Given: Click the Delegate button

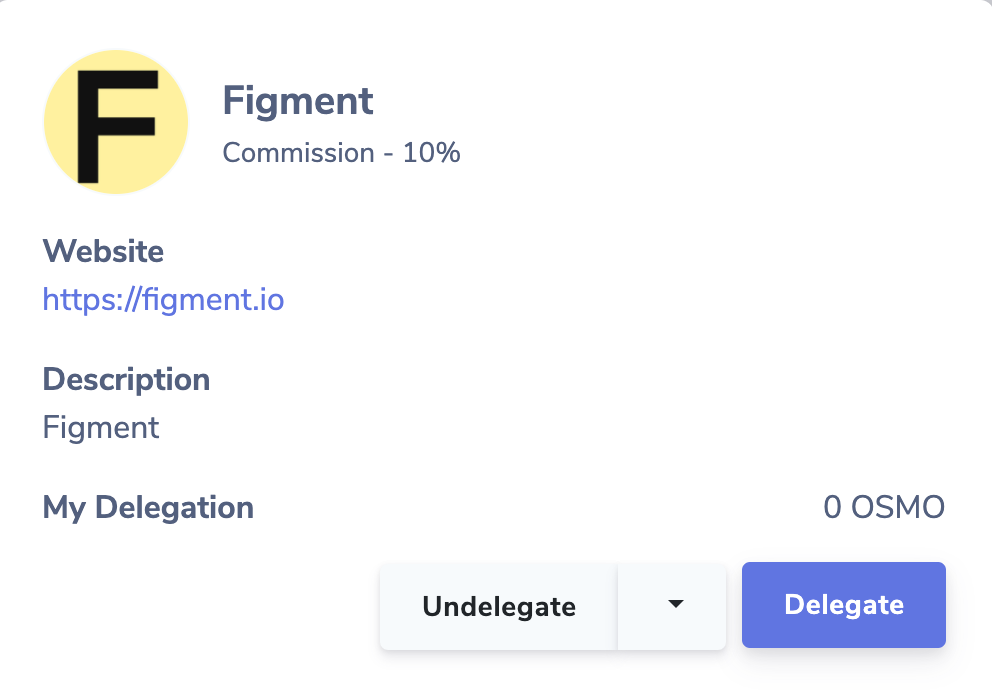Looking at the screenshot, I should 844,605.
